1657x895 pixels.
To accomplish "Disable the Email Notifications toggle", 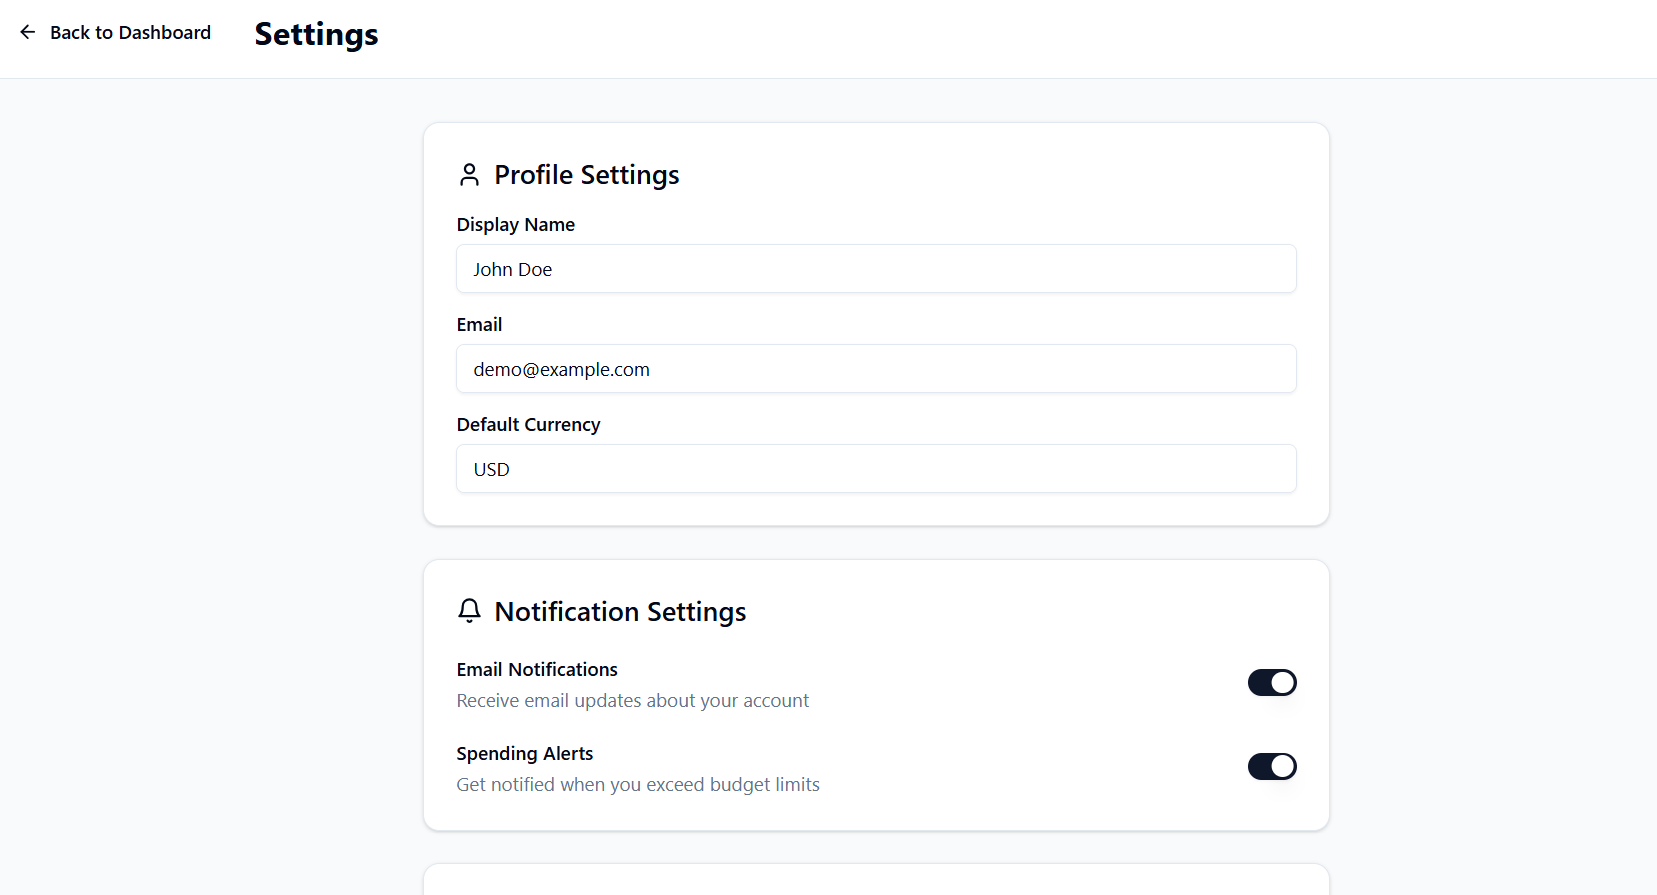I will (1272, 683).
